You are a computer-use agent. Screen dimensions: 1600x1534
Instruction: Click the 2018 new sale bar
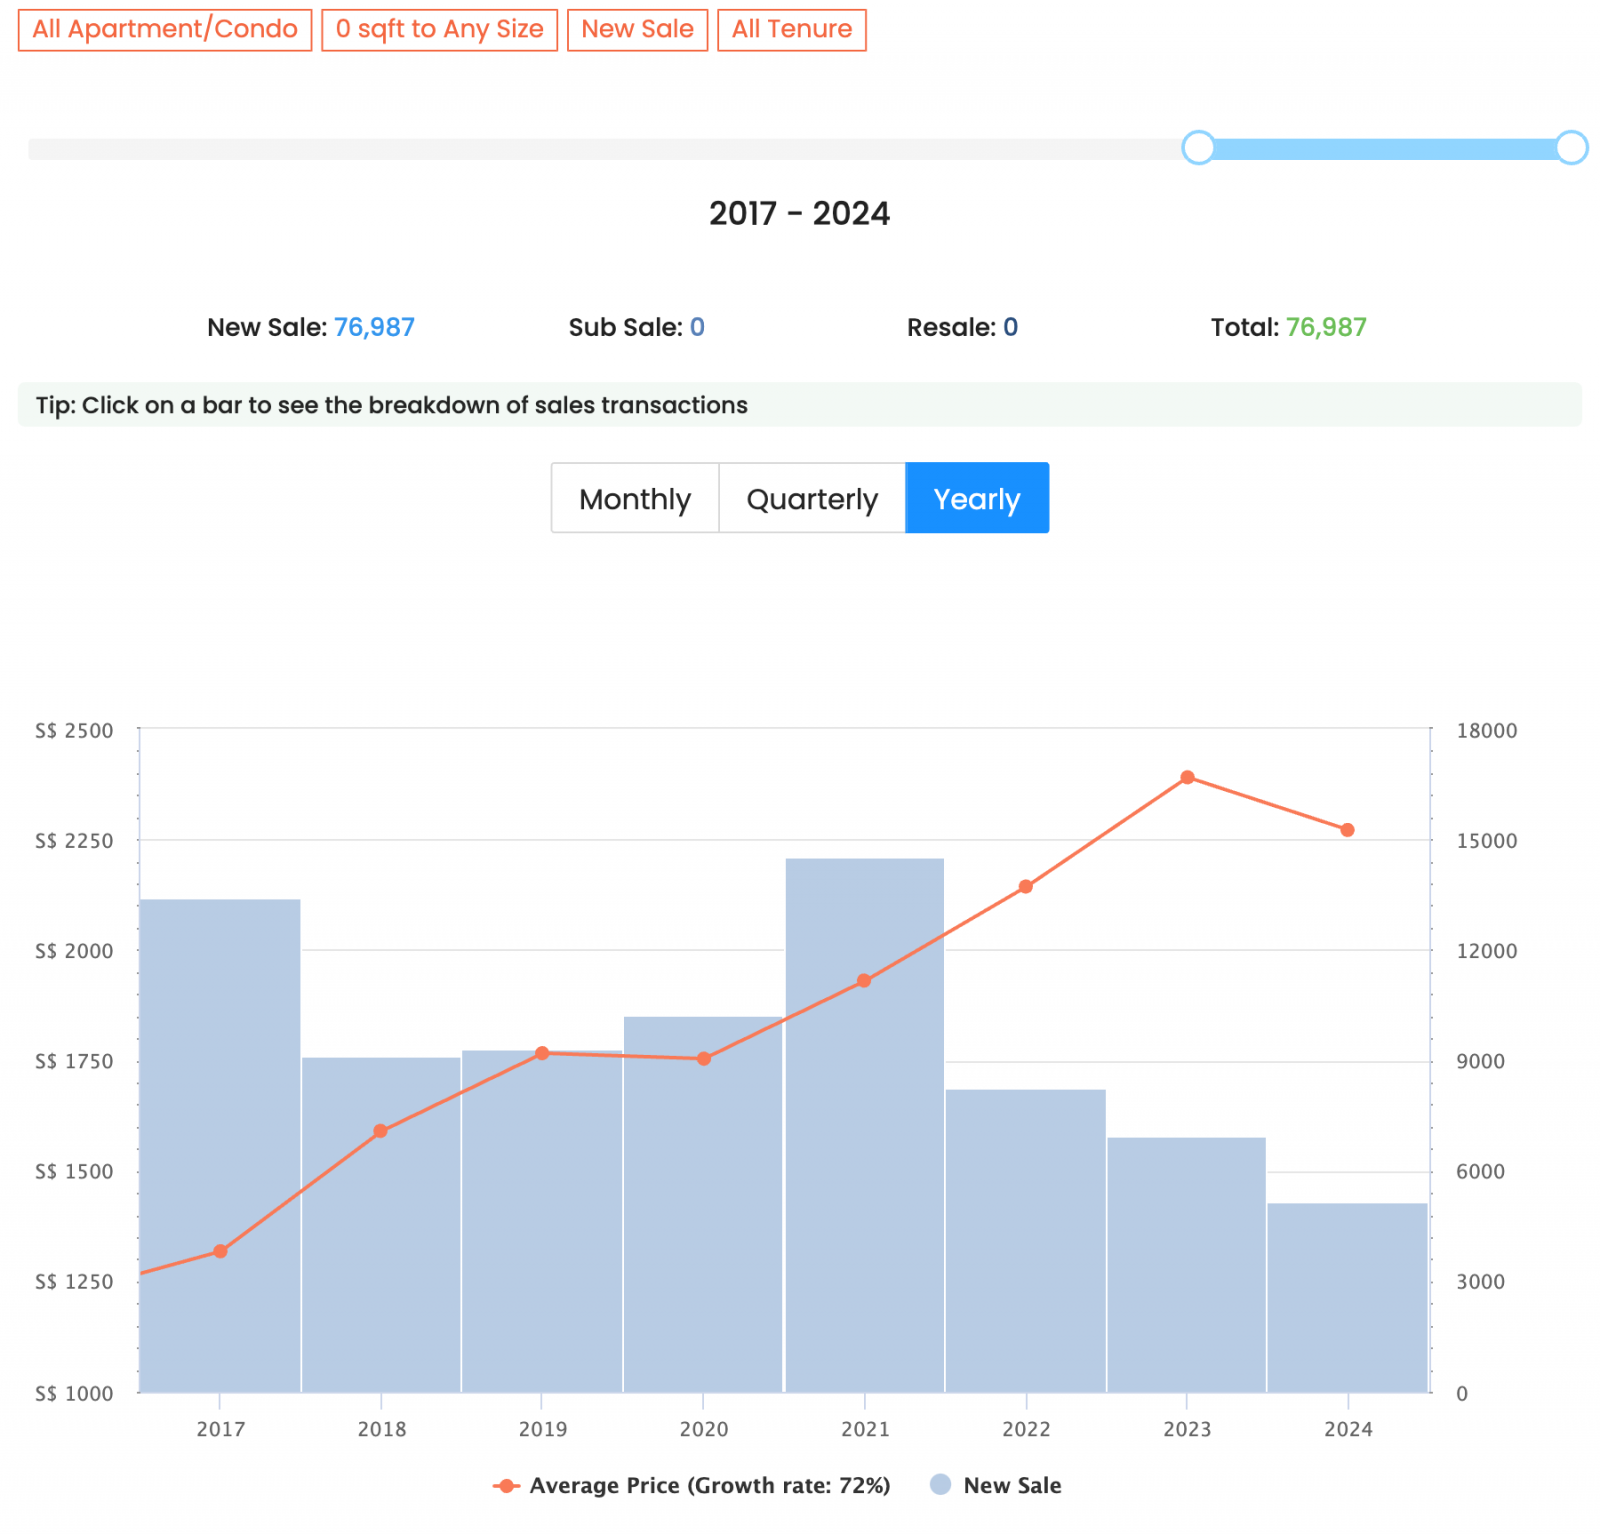pyautogui.click(x=381, y=1224)
